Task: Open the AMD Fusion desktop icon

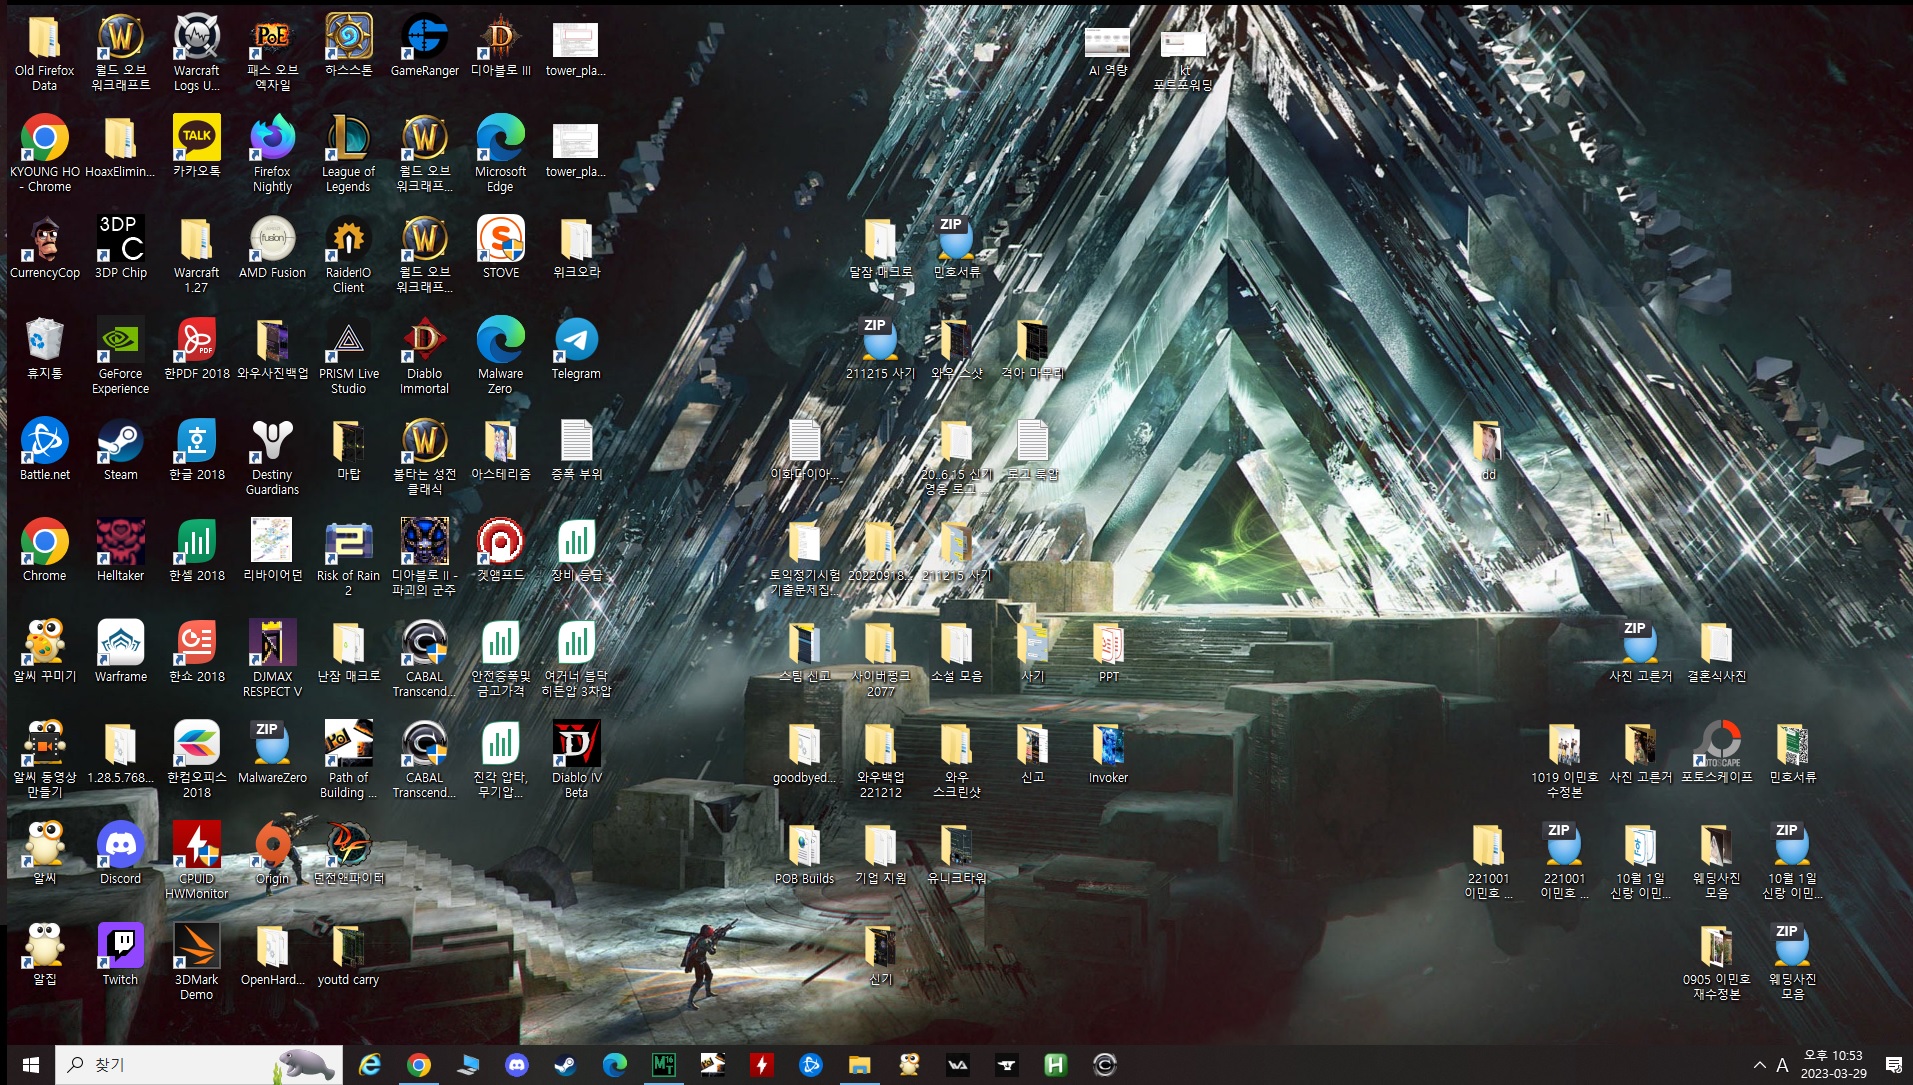Action: point(272,248)
